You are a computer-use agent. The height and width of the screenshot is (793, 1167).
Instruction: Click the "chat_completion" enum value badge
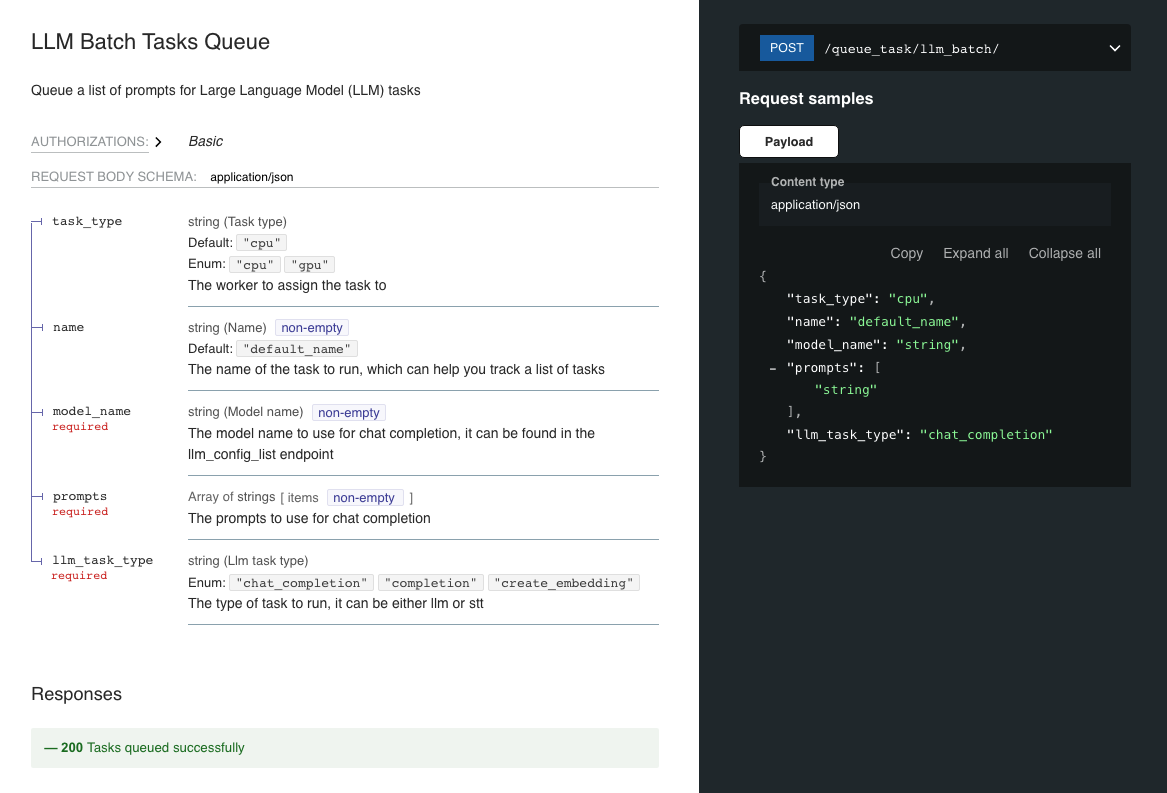pos(301,583)
